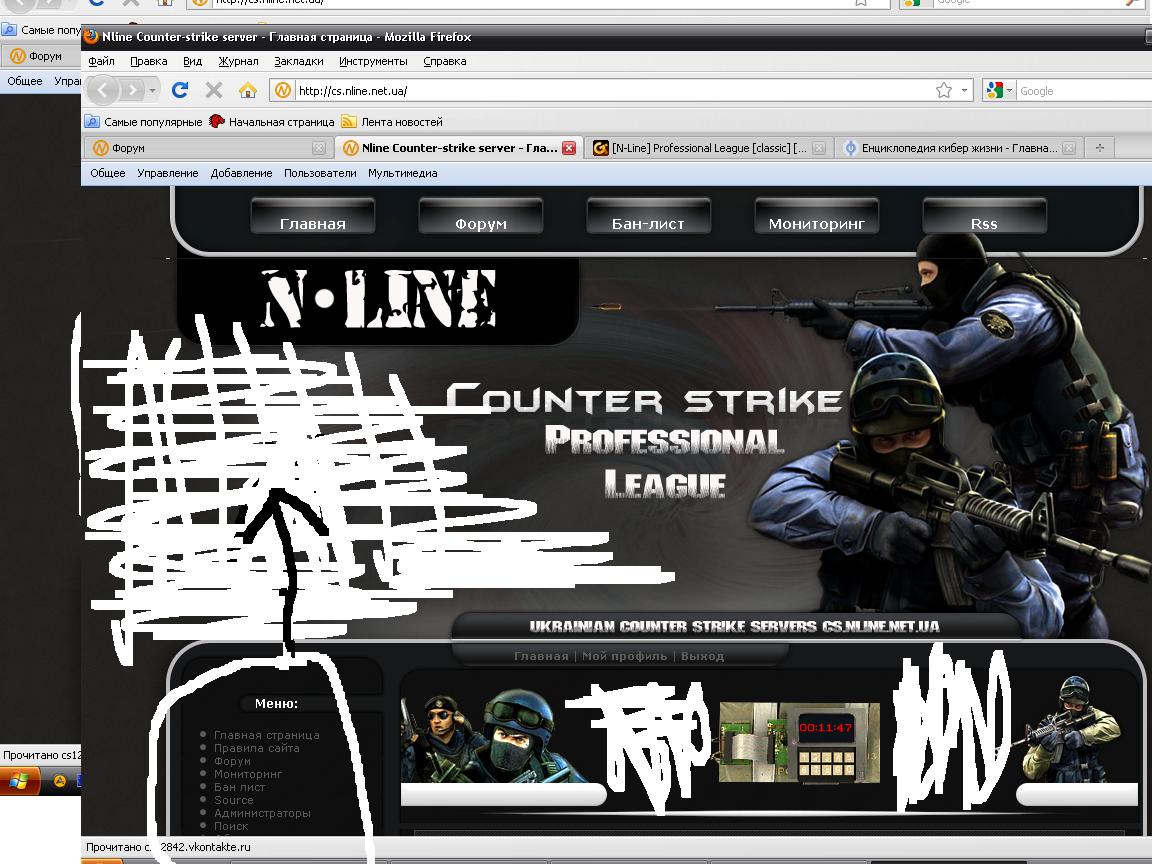Open a new tab with the plus button
The height and width of the screenshot is (864, 1152).
1100,148
